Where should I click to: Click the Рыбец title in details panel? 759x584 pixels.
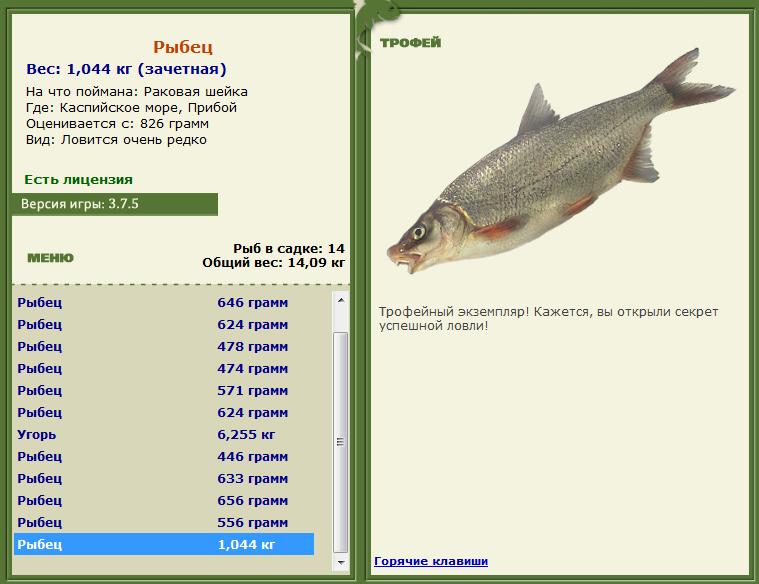coord(183,47)
